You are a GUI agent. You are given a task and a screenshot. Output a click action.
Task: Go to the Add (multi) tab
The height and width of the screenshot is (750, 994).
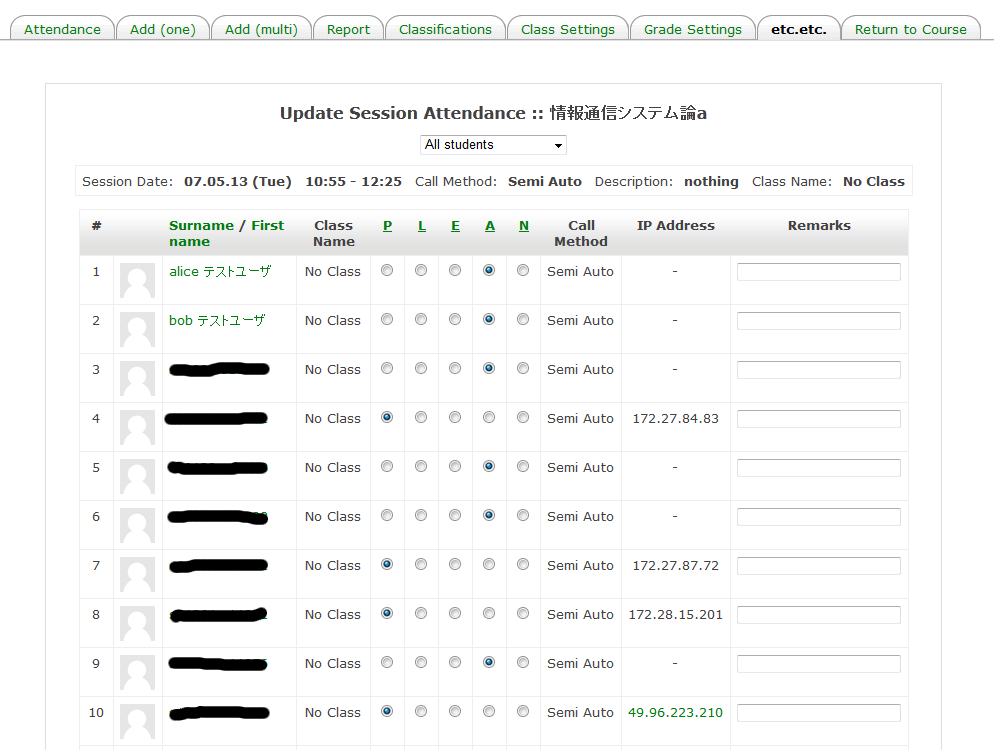coord(261,29)
